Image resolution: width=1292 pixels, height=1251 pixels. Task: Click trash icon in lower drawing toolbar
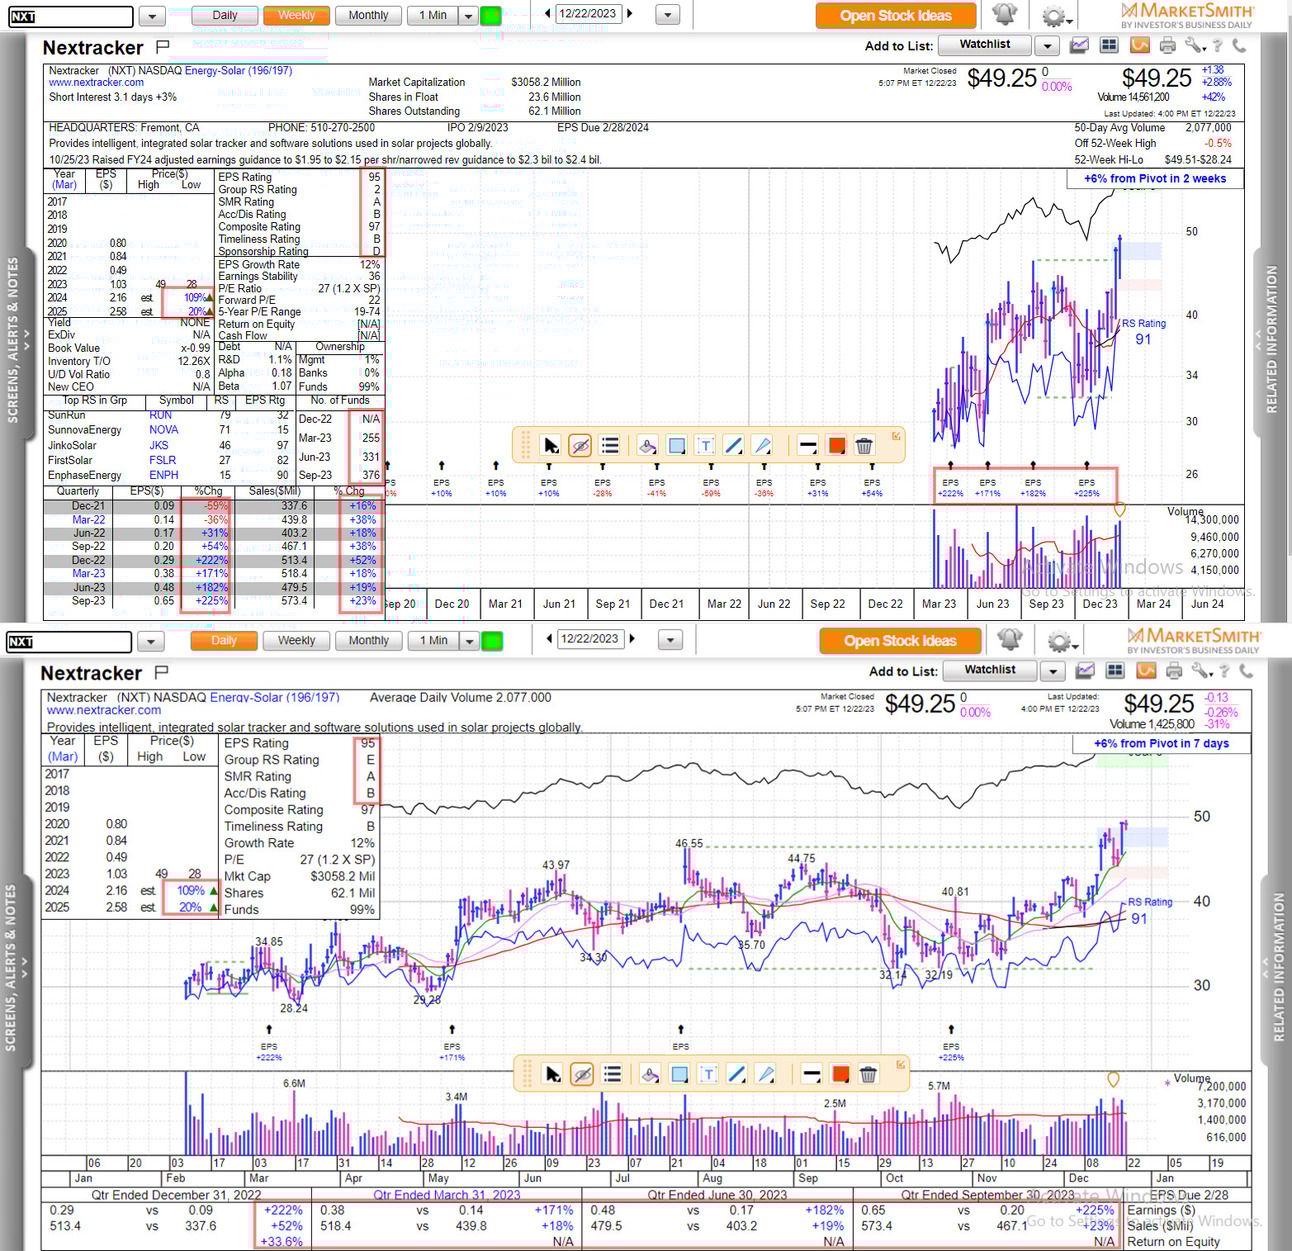tap(869, 1074)
